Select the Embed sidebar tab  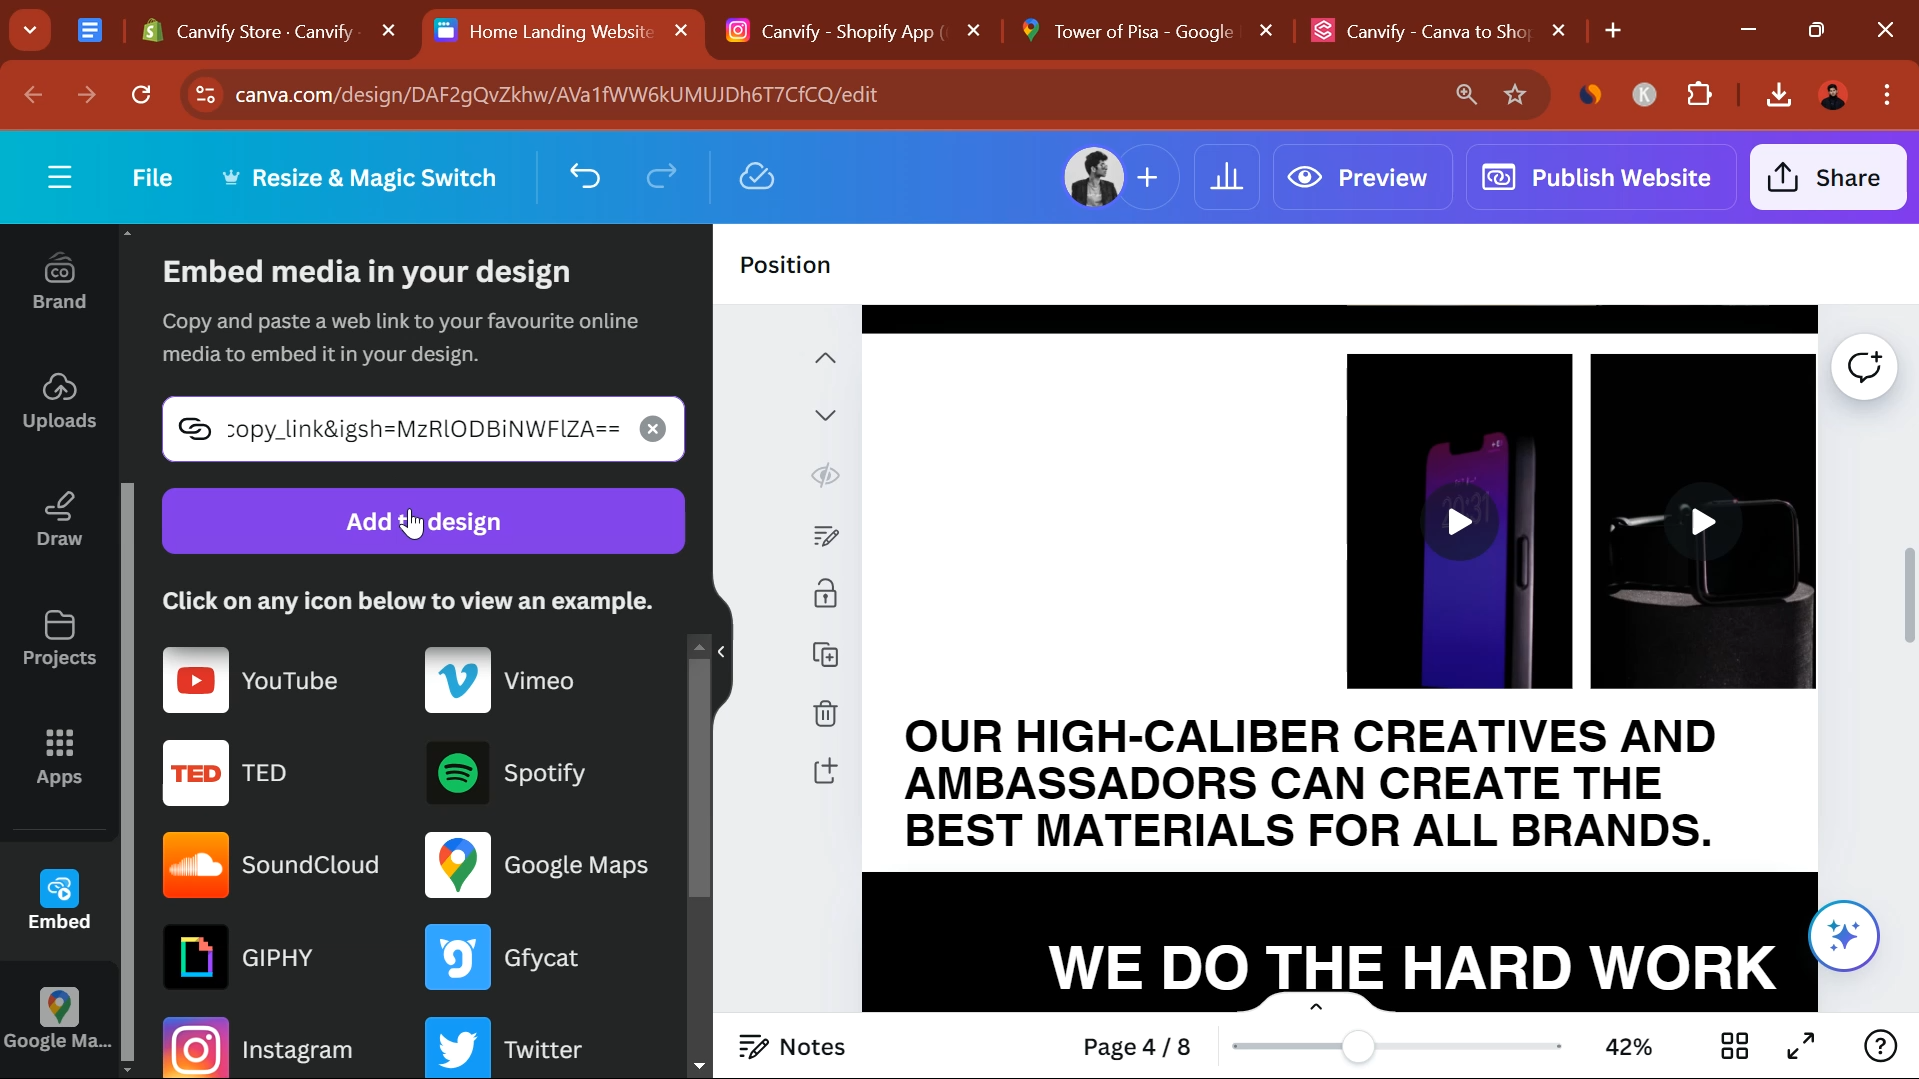click(59, 901)
